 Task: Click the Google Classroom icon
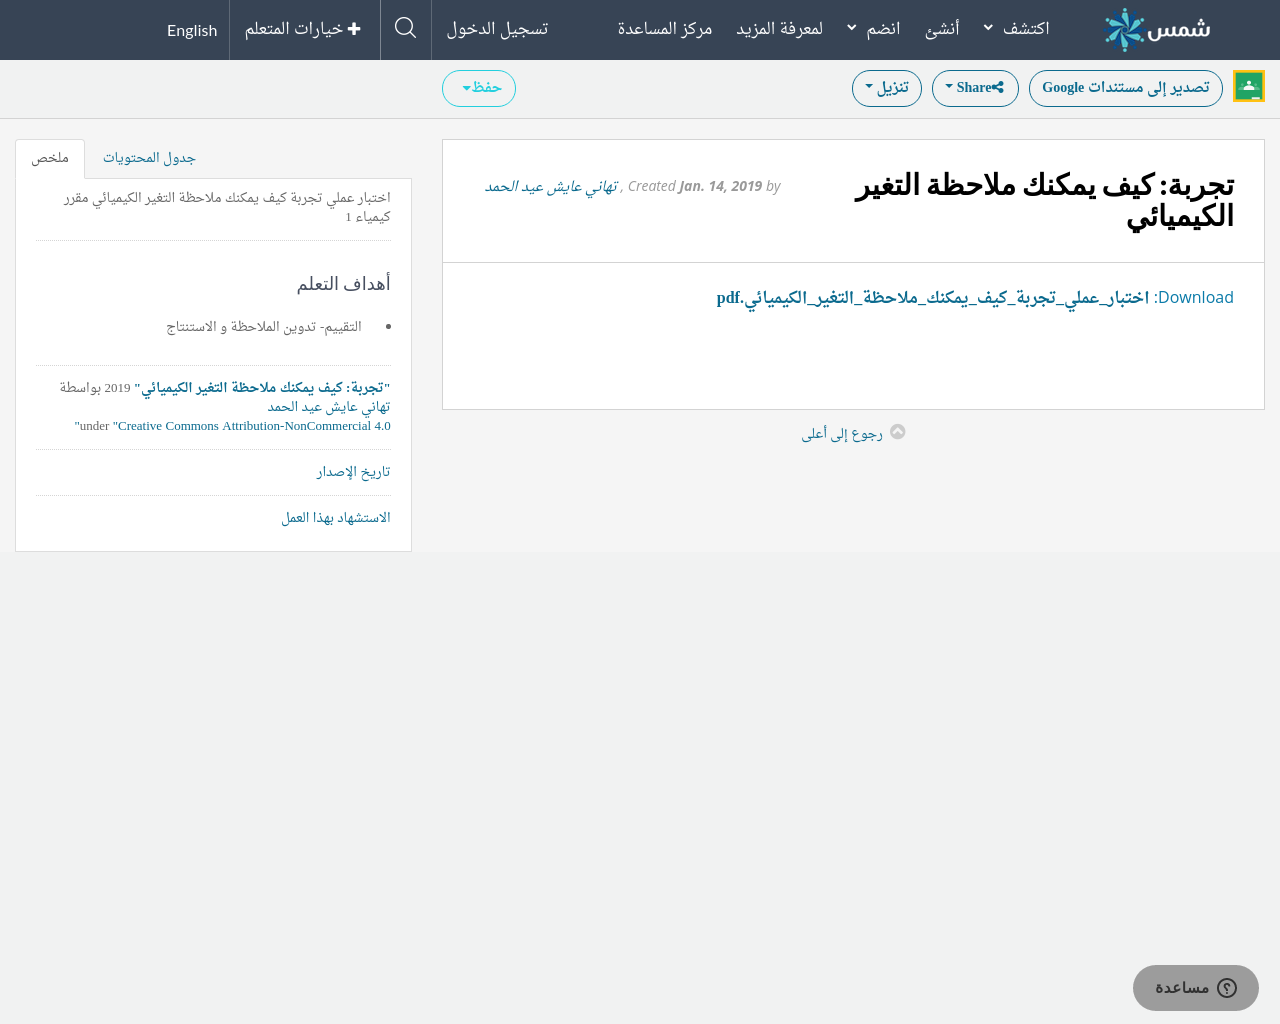[1248, 87]
